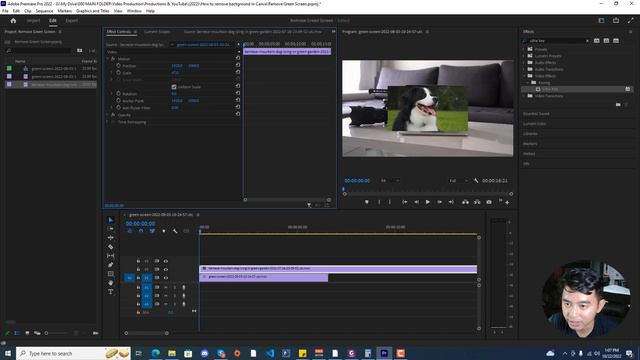Switch to the Import workspace tab

tap(33, 20)
